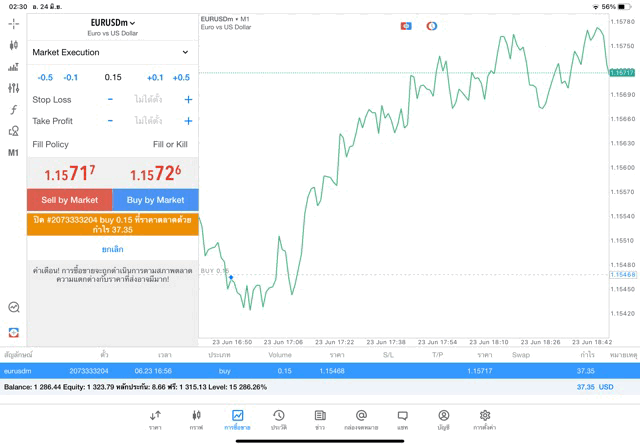This screenshot has height=447, width=640.
Task: Open the chart objects shapes icon
Action: pos(13,131)
